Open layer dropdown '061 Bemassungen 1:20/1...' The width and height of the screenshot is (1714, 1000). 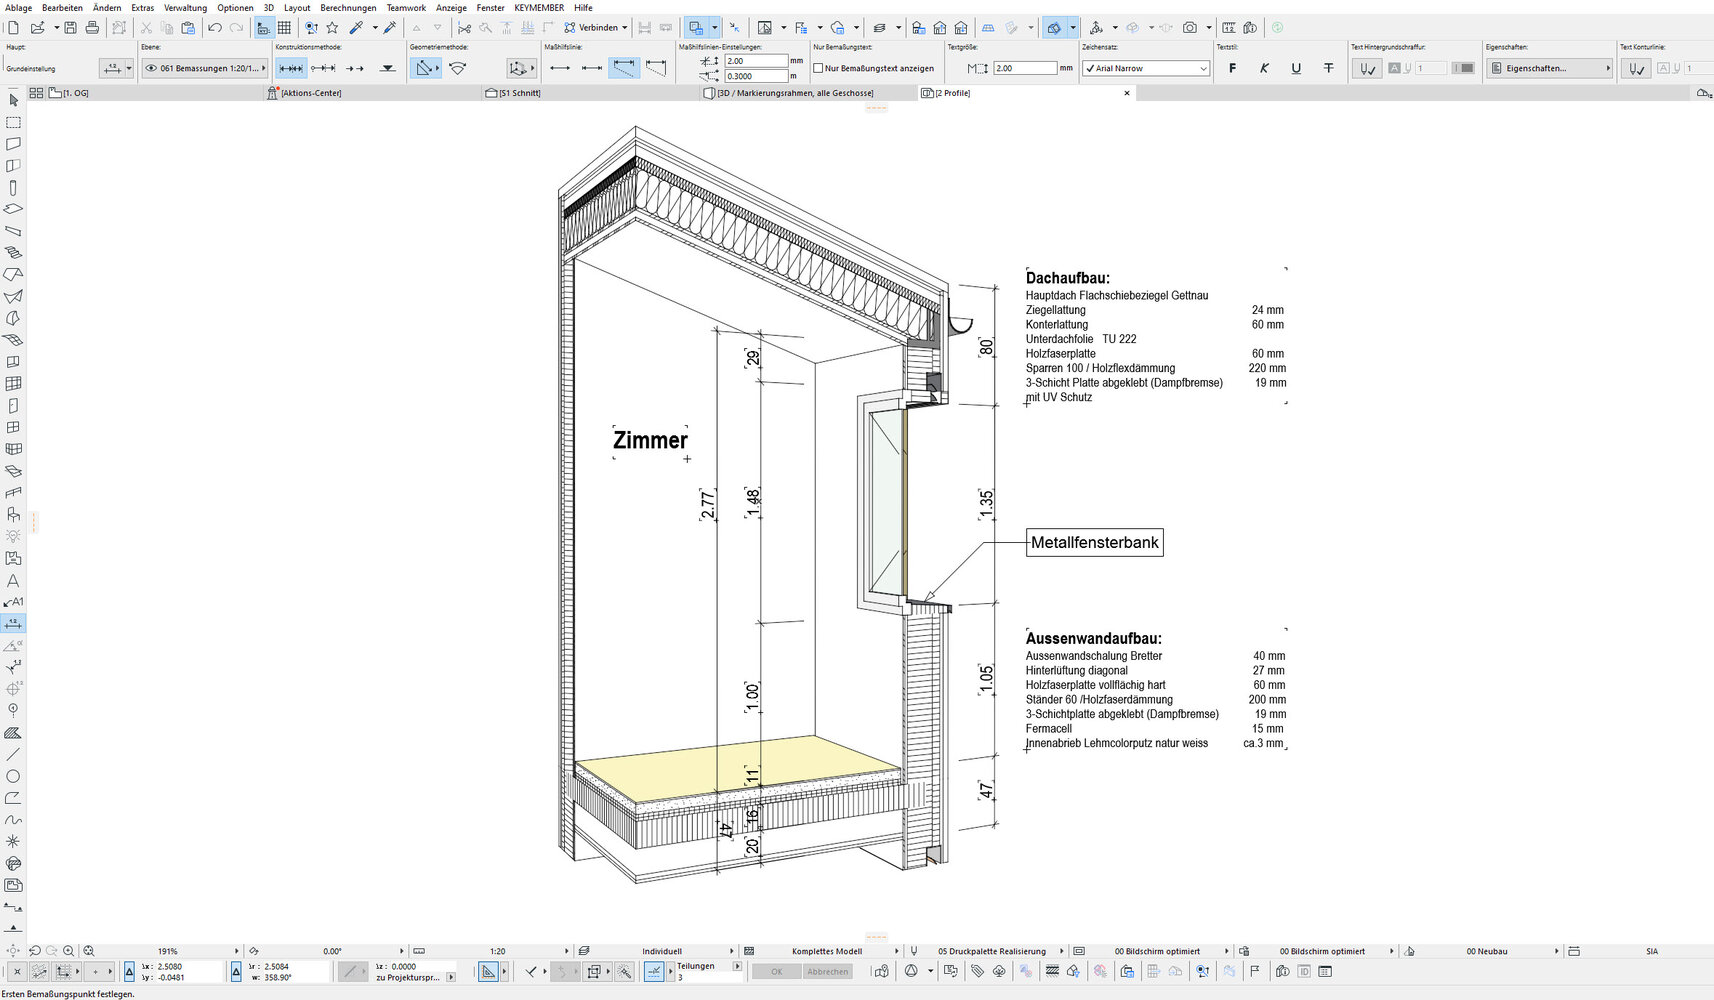click(x=204, y=68)
